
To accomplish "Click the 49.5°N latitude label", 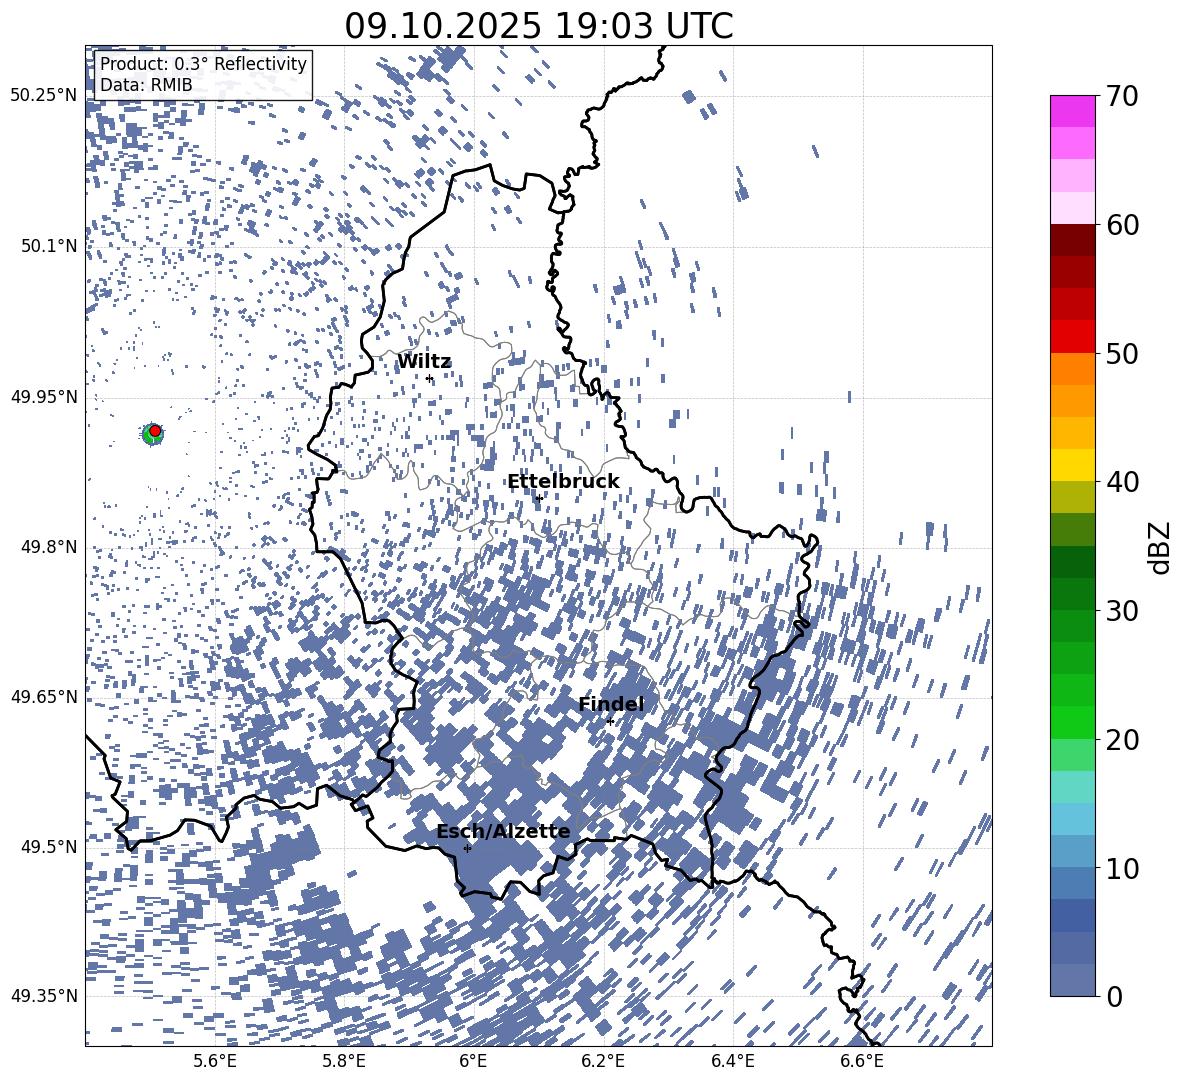I will pyautogui.click(x=50, y=846).
